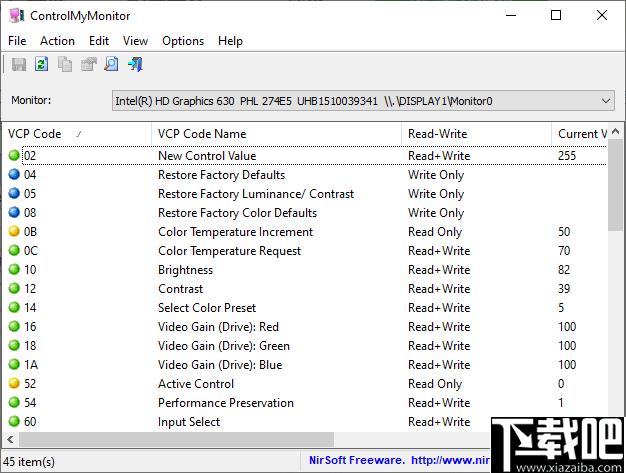Select the Input Select row

(305, 422)
